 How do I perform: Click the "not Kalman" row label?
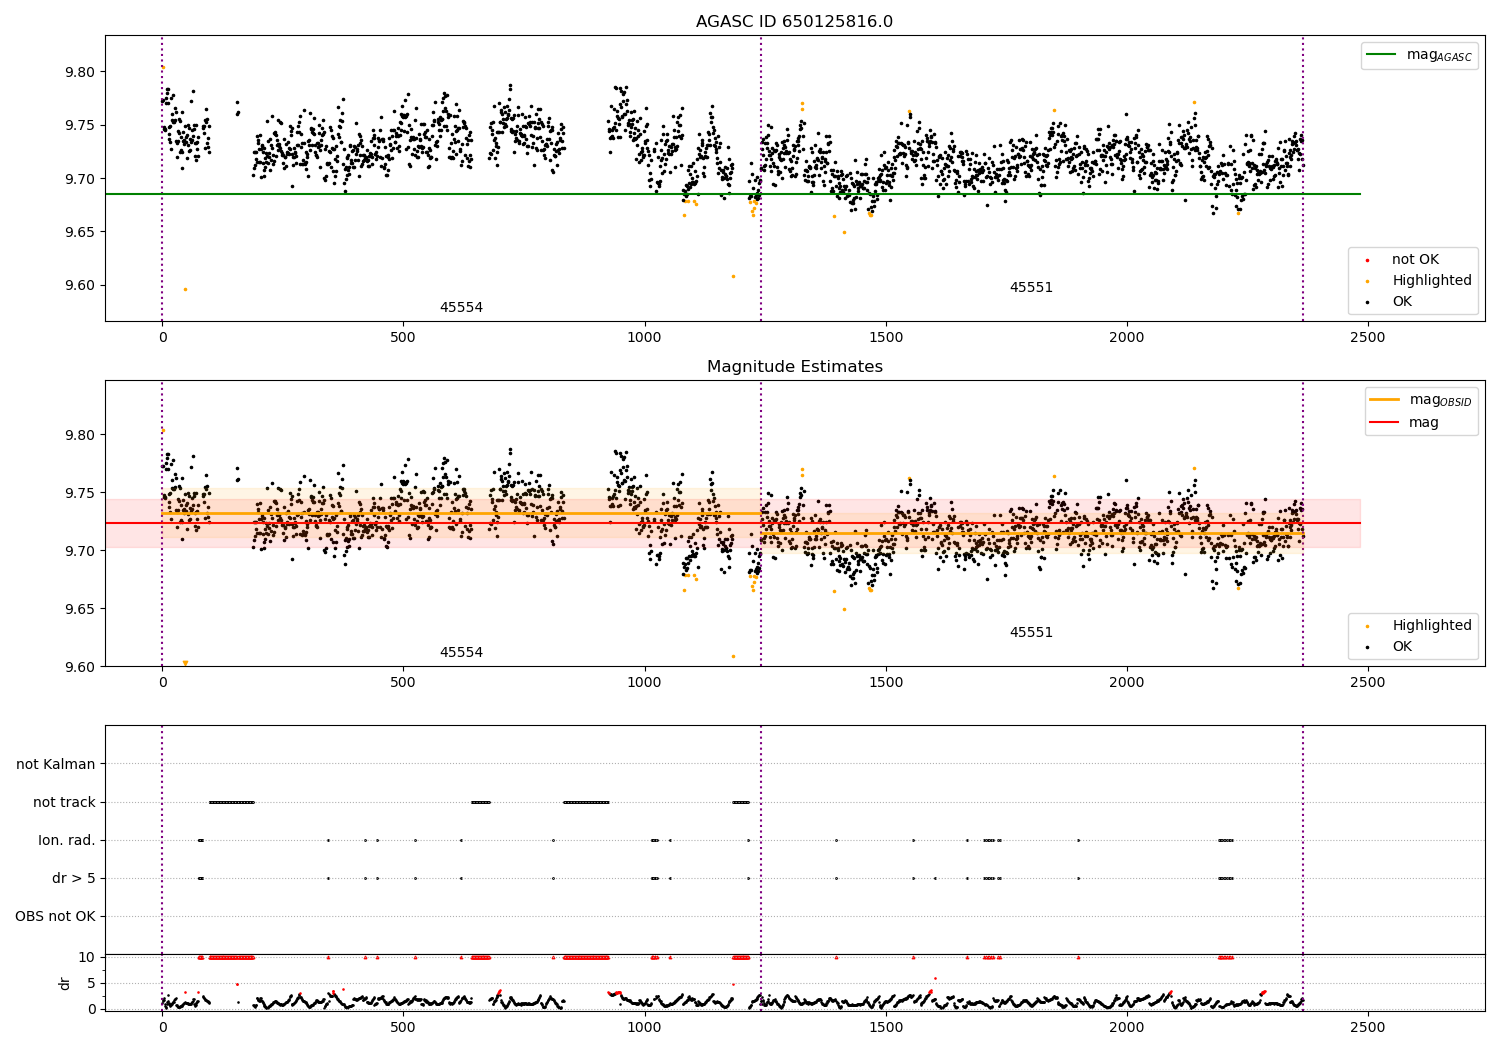tap(56, 765)
